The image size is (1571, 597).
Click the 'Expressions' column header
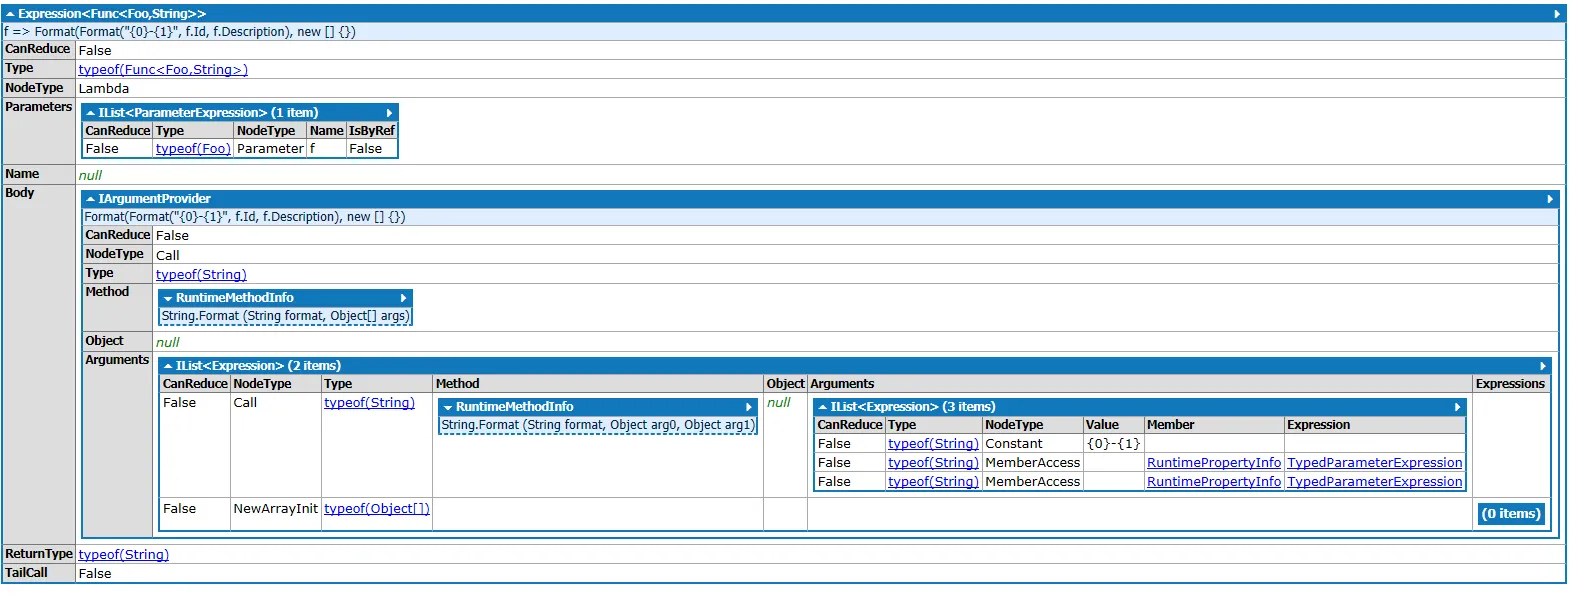[x=1510, y=384]
